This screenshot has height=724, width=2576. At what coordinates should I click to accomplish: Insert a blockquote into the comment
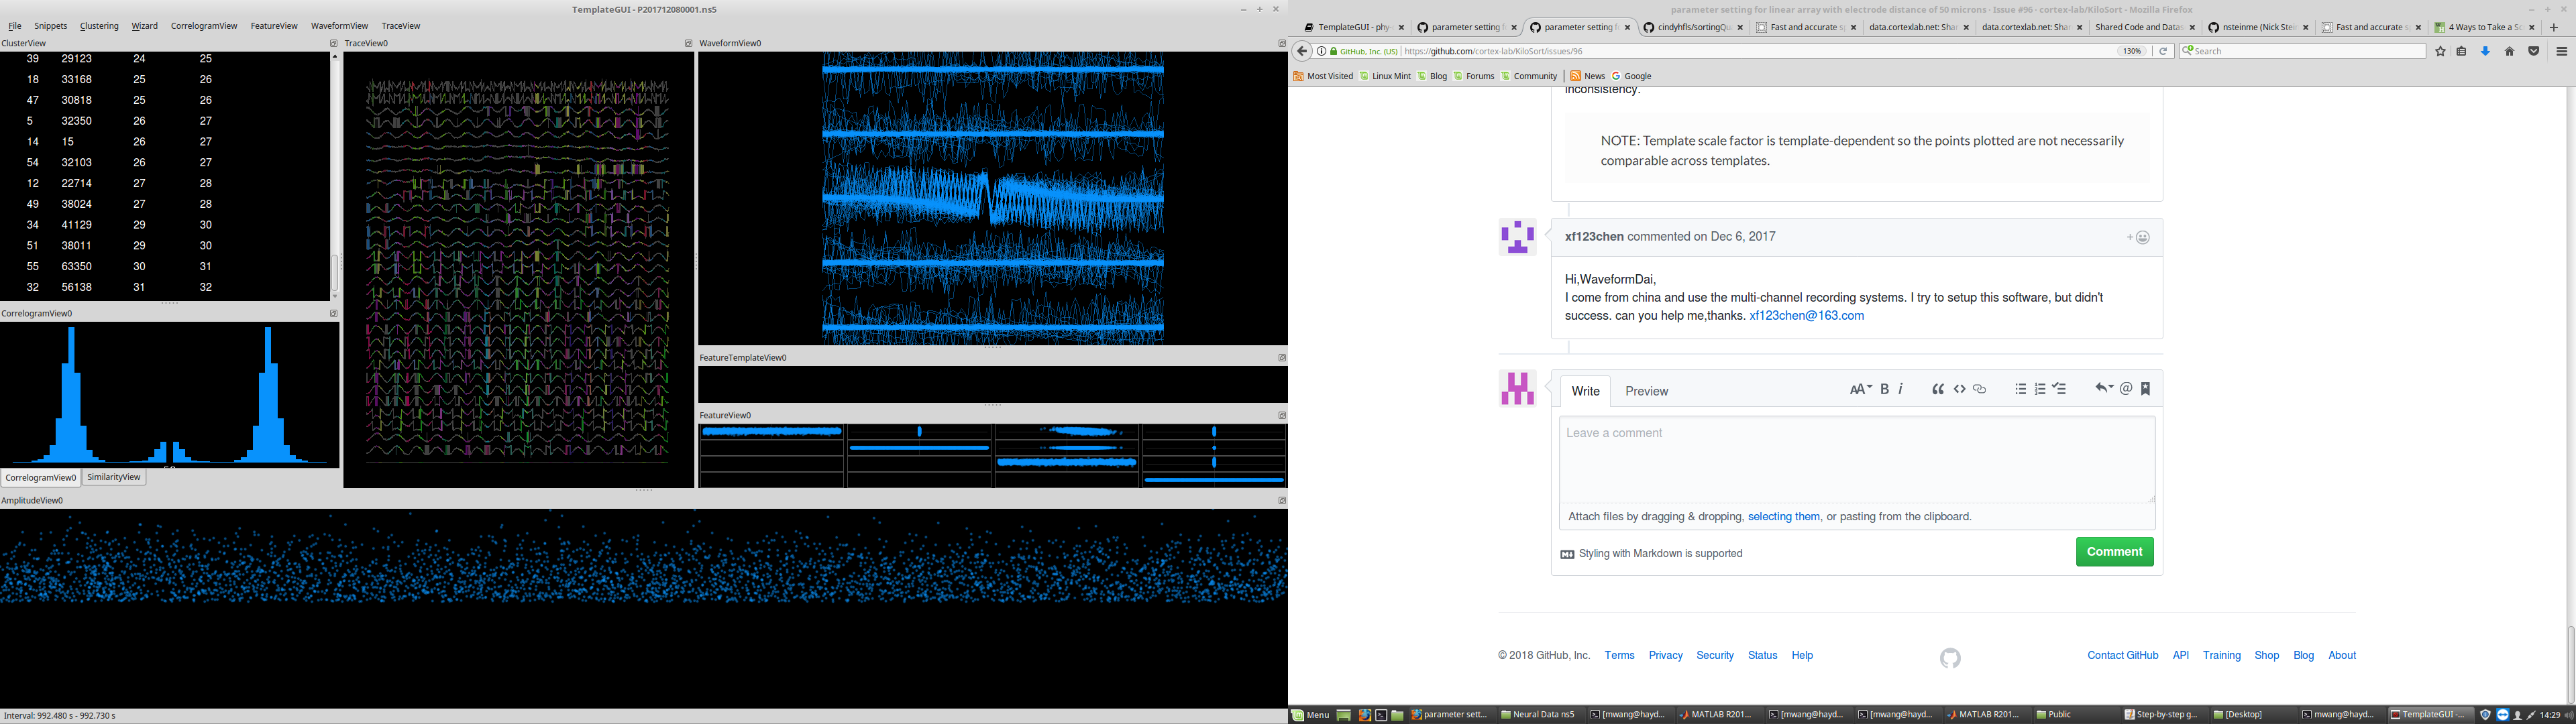[1938, 389]
